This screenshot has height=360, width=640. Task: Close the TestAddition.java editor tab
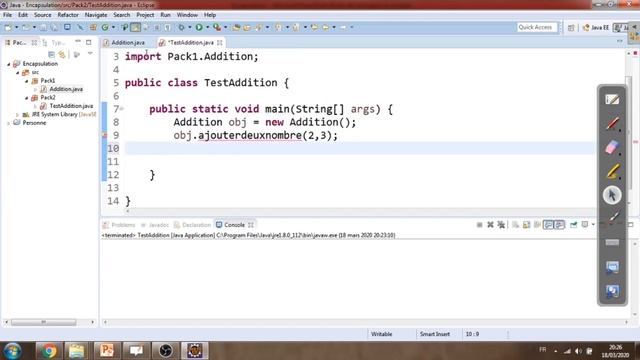pos(220,42)
